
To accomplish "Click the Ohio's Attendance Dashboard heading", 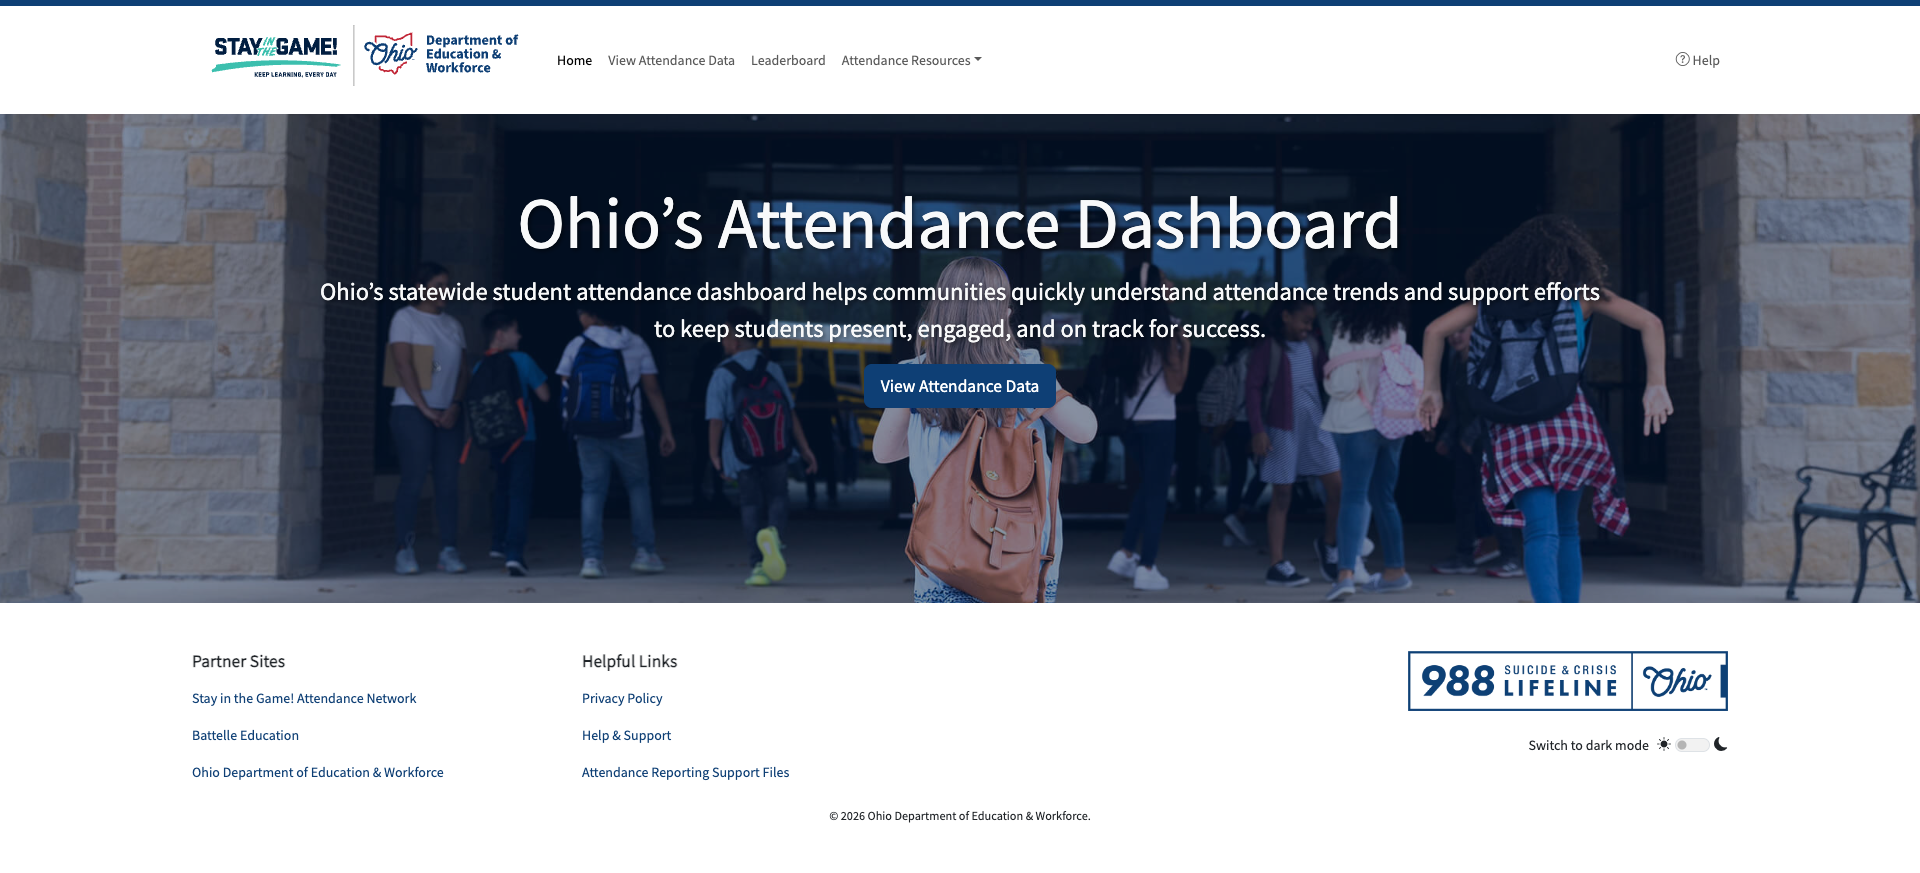I will click(959, 223).
